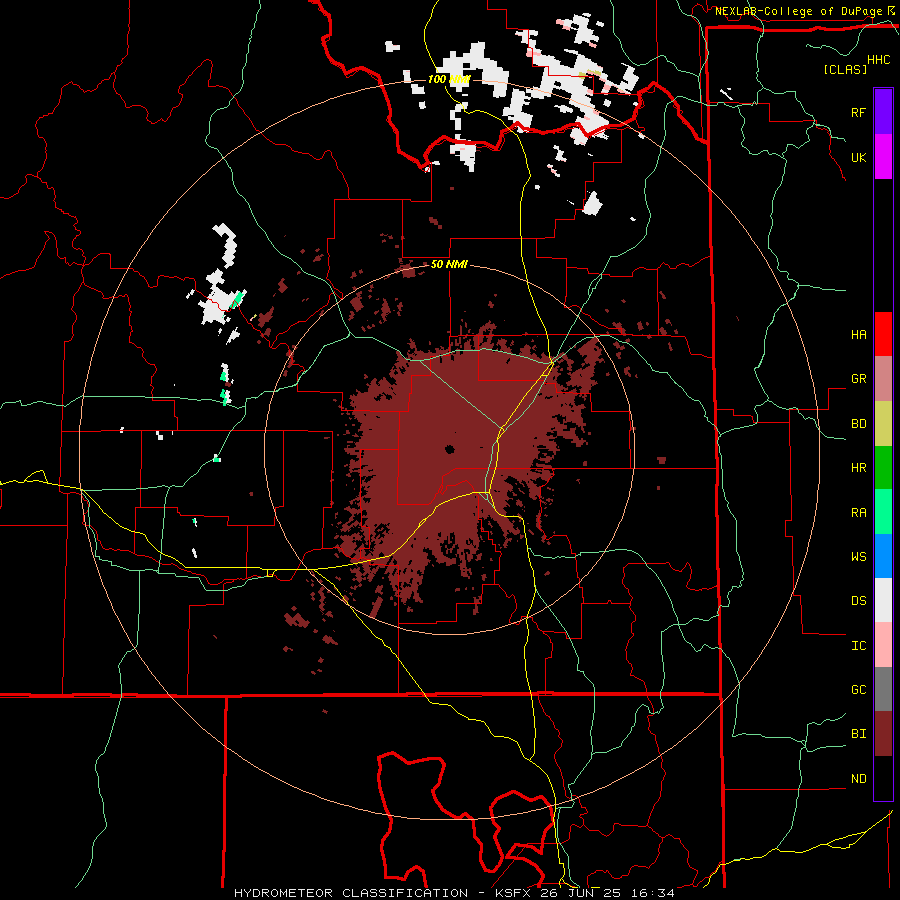Click the BI legend label

coord(858,734)
